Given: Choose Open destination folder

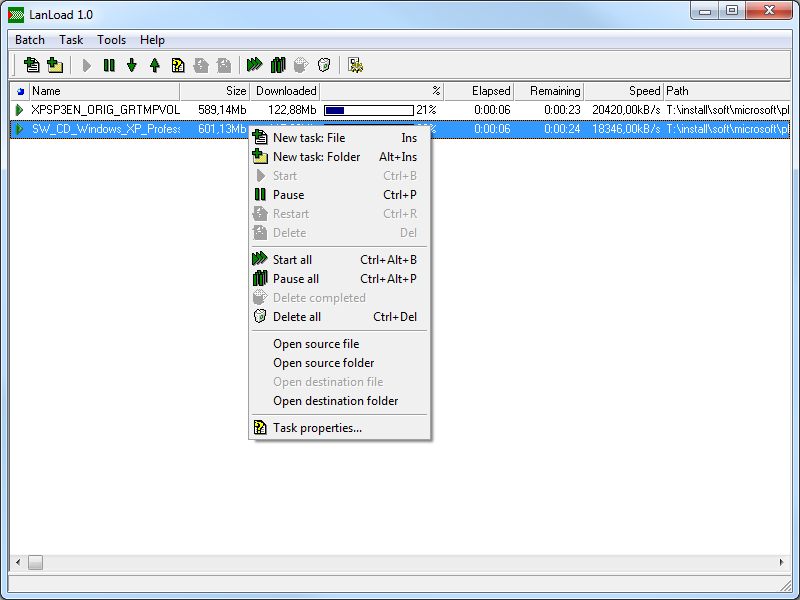Looking at the screenshot, I should (x=339, y=401).
